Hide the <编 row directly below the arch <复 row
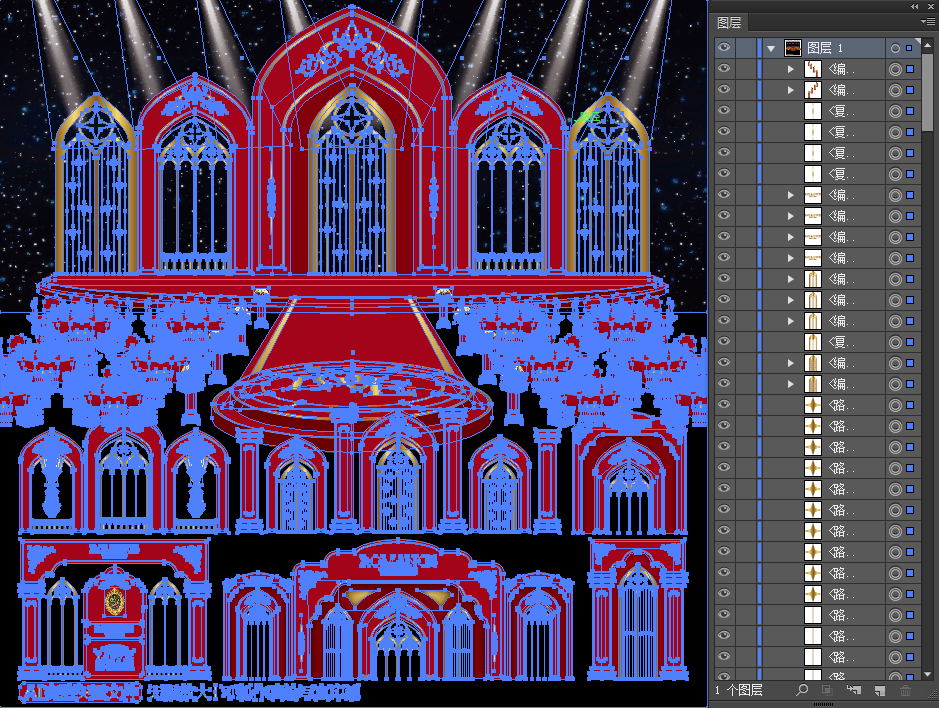The width and height of the screenshot is (939, 708). (x=724, y=362)
